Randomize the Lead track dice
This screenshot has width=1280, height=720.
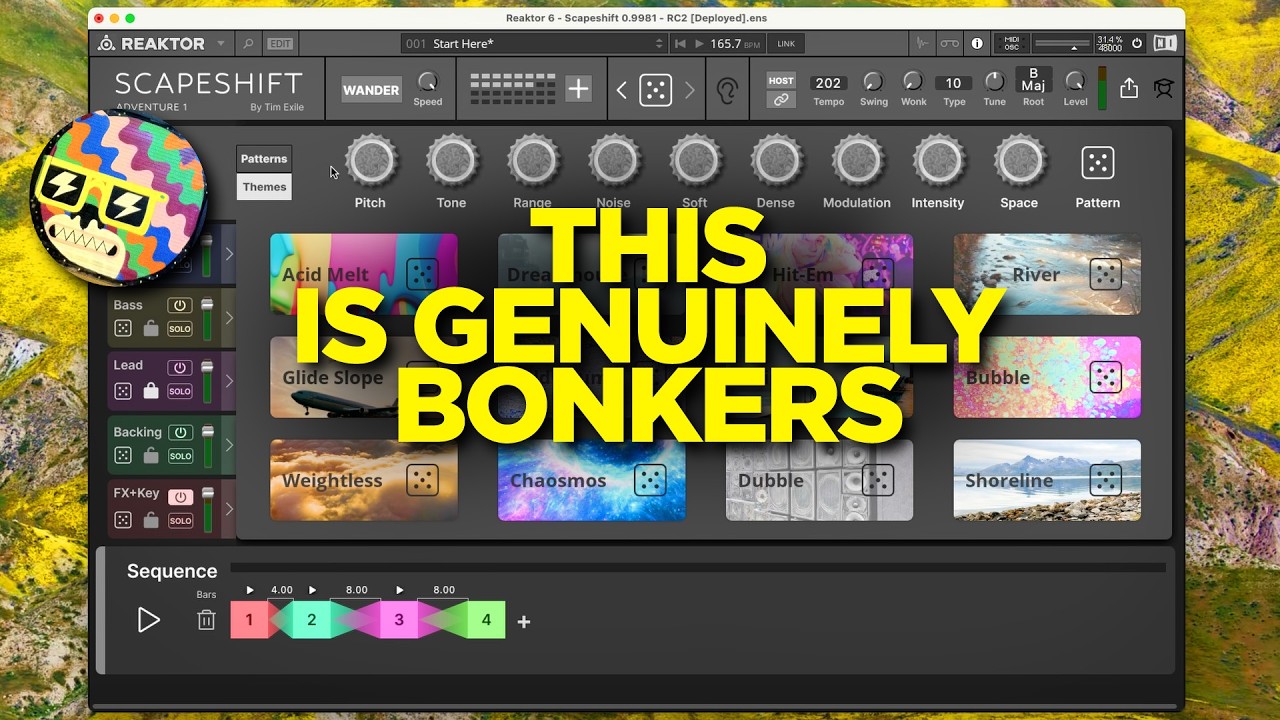pyautogui.click(x=122, y=391)
